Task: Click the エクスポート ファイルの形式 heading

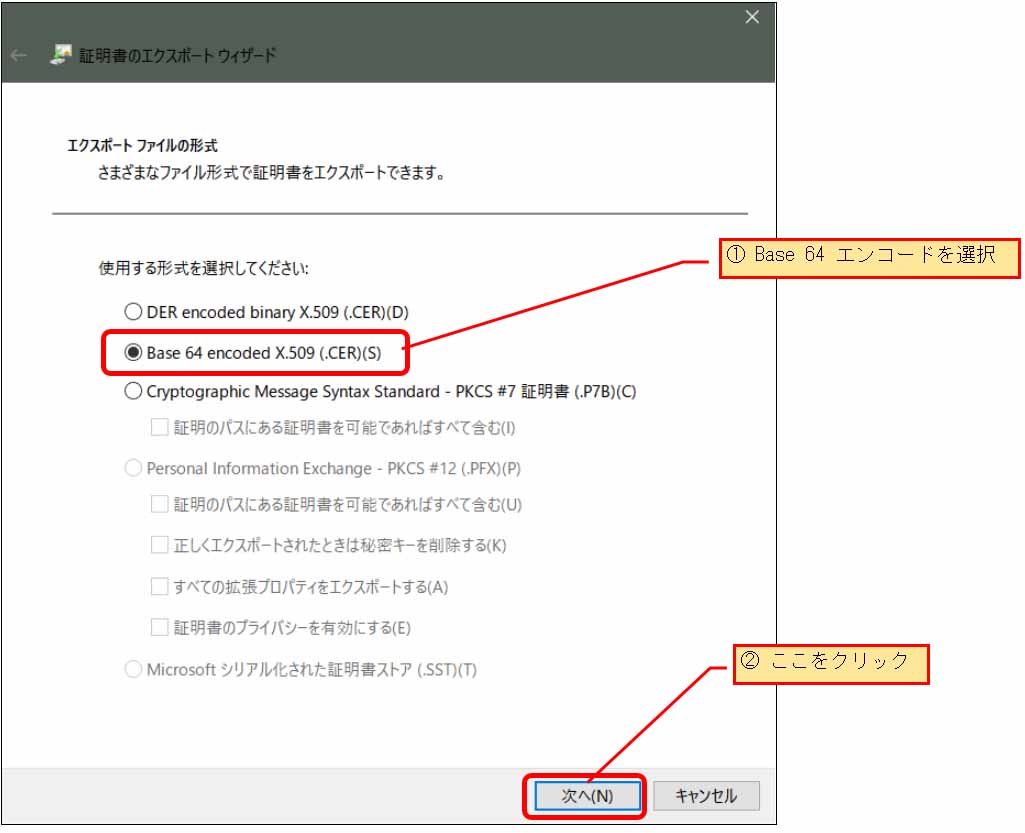Action: [142, 147]
